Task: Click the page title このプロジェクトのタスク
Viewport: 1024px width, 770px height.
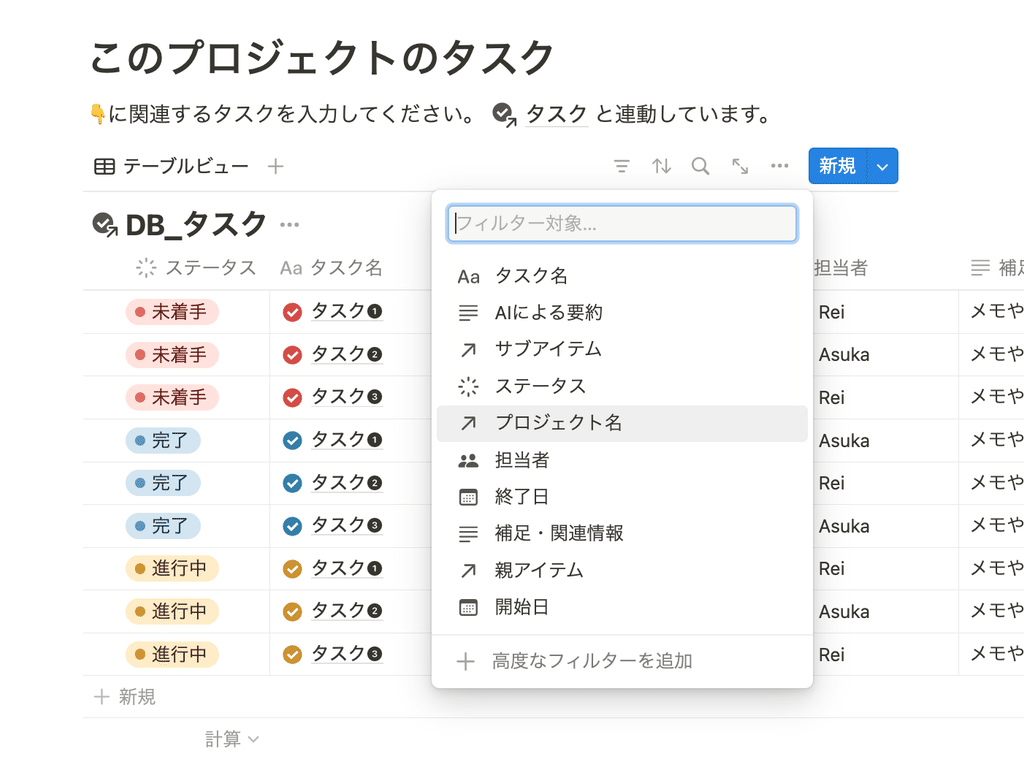Action: click(321, 57)
